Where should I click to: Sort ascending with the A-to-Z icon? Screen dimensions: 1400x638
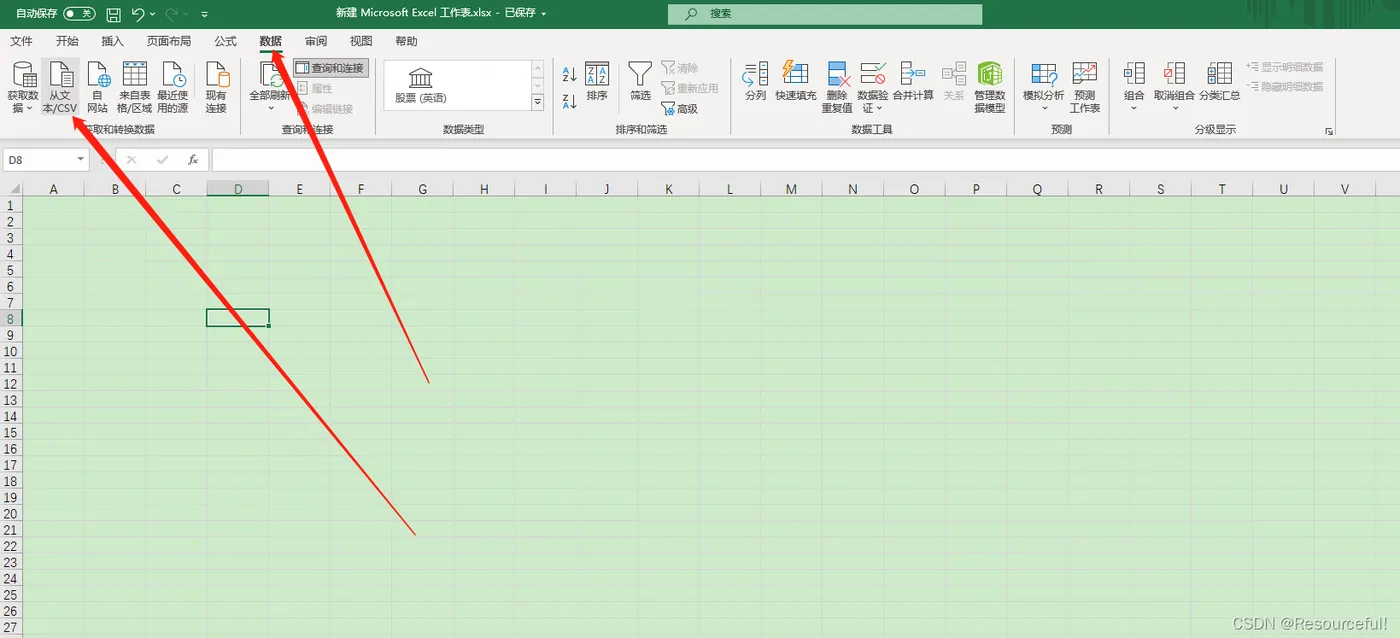click(x=569, y=75)
